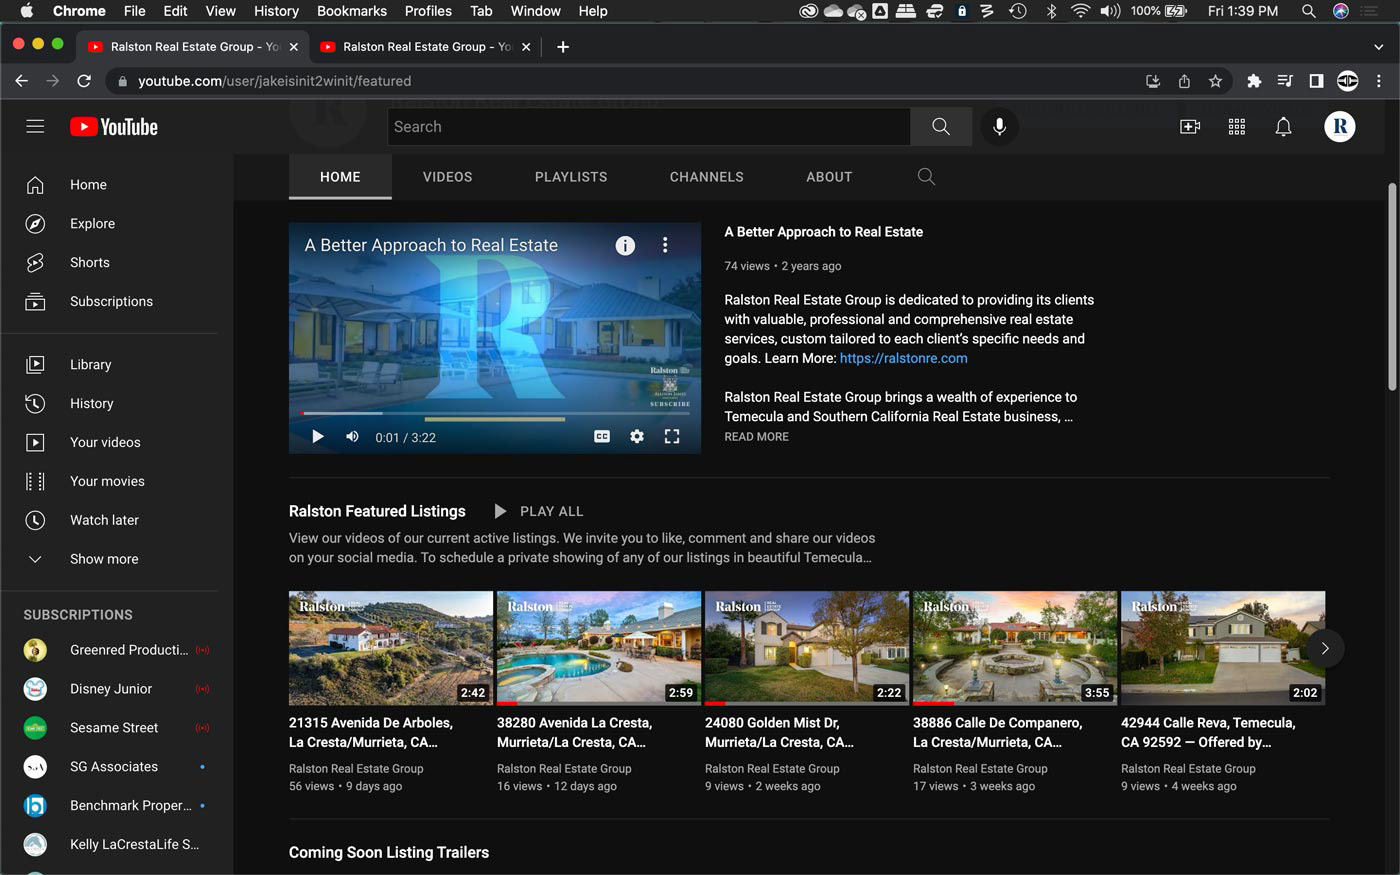This screenshot has height=875, width=1400.
Task: Toggle closed captions in the player
Action: pos(602,437)
